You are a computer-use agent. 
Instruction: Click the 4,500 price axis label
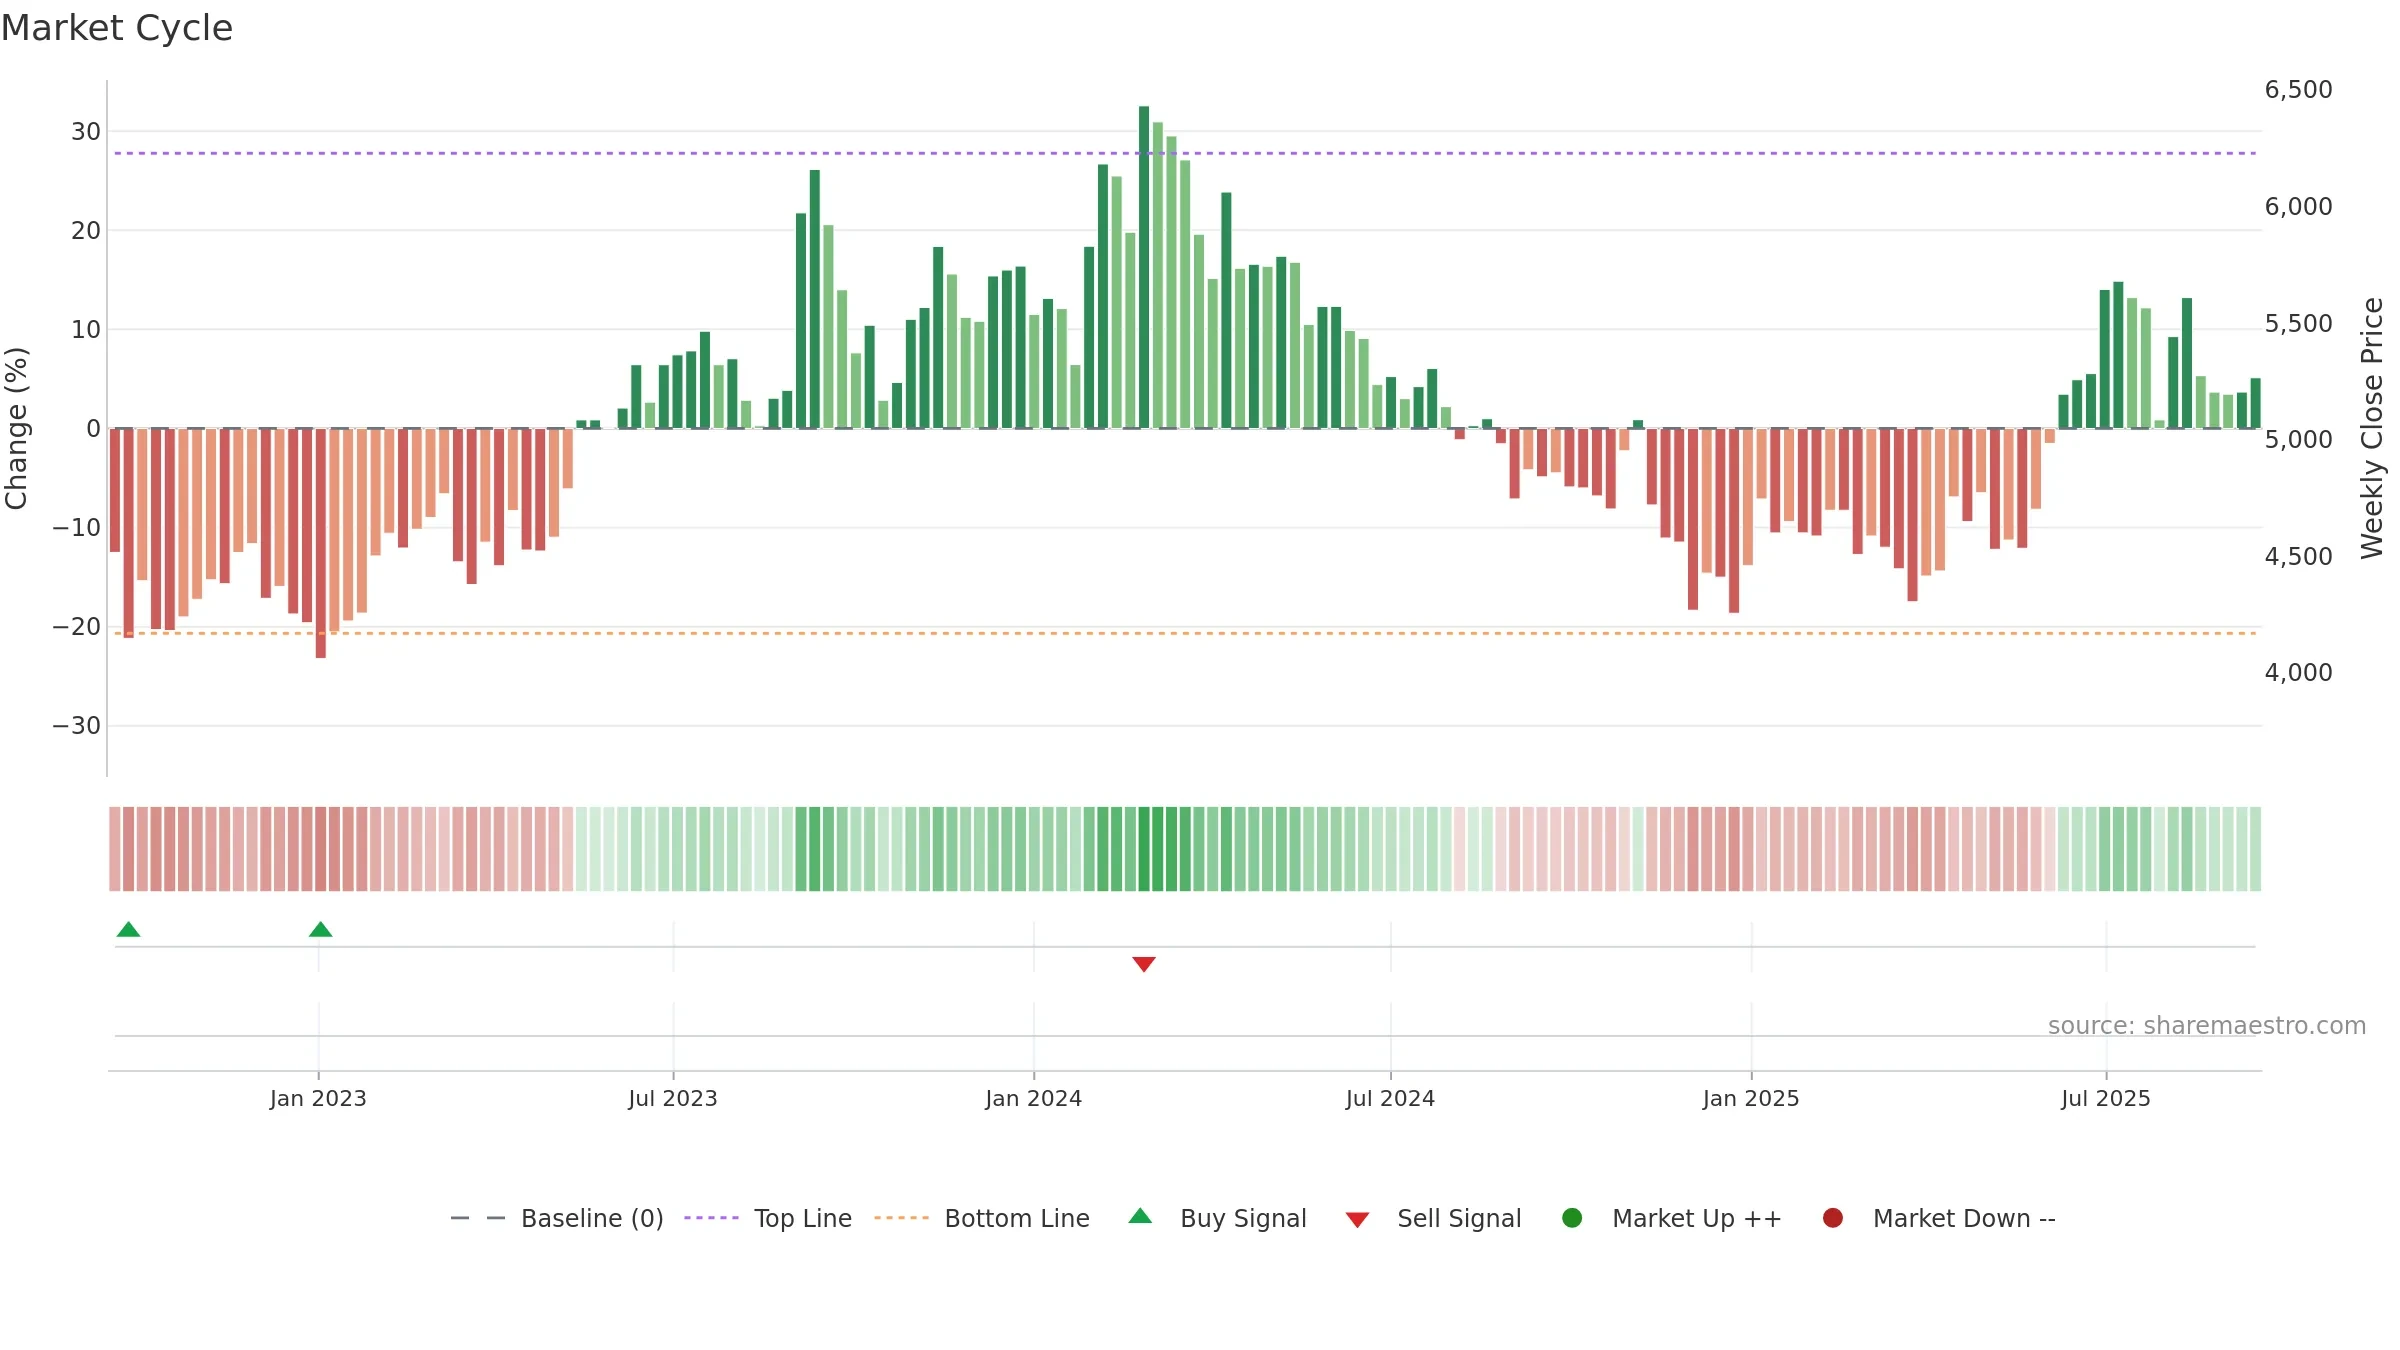[2298, 557]
